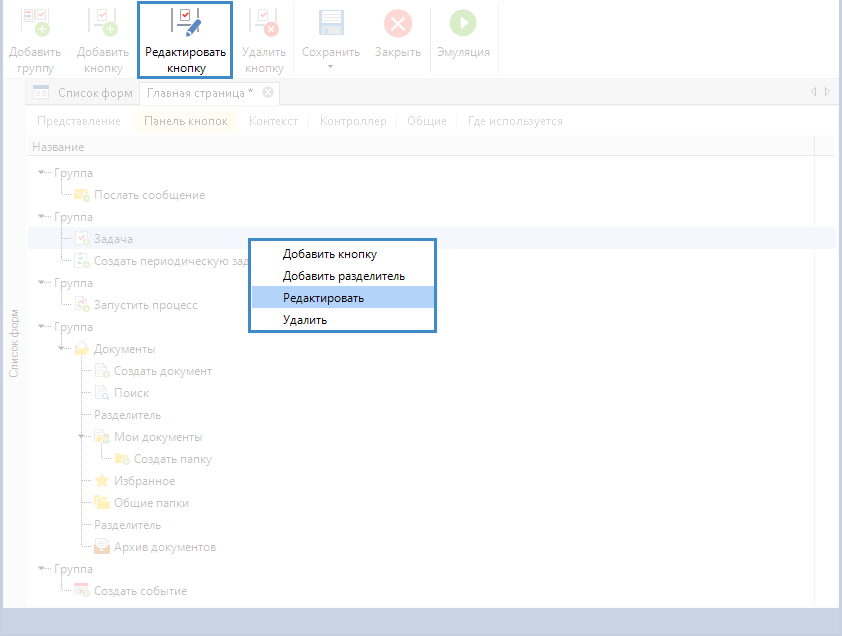This screenshot has height=636, width=842.
Task: Start Emulation (Эмуляция) with green play icon
Action: click(x=463, y=23)
